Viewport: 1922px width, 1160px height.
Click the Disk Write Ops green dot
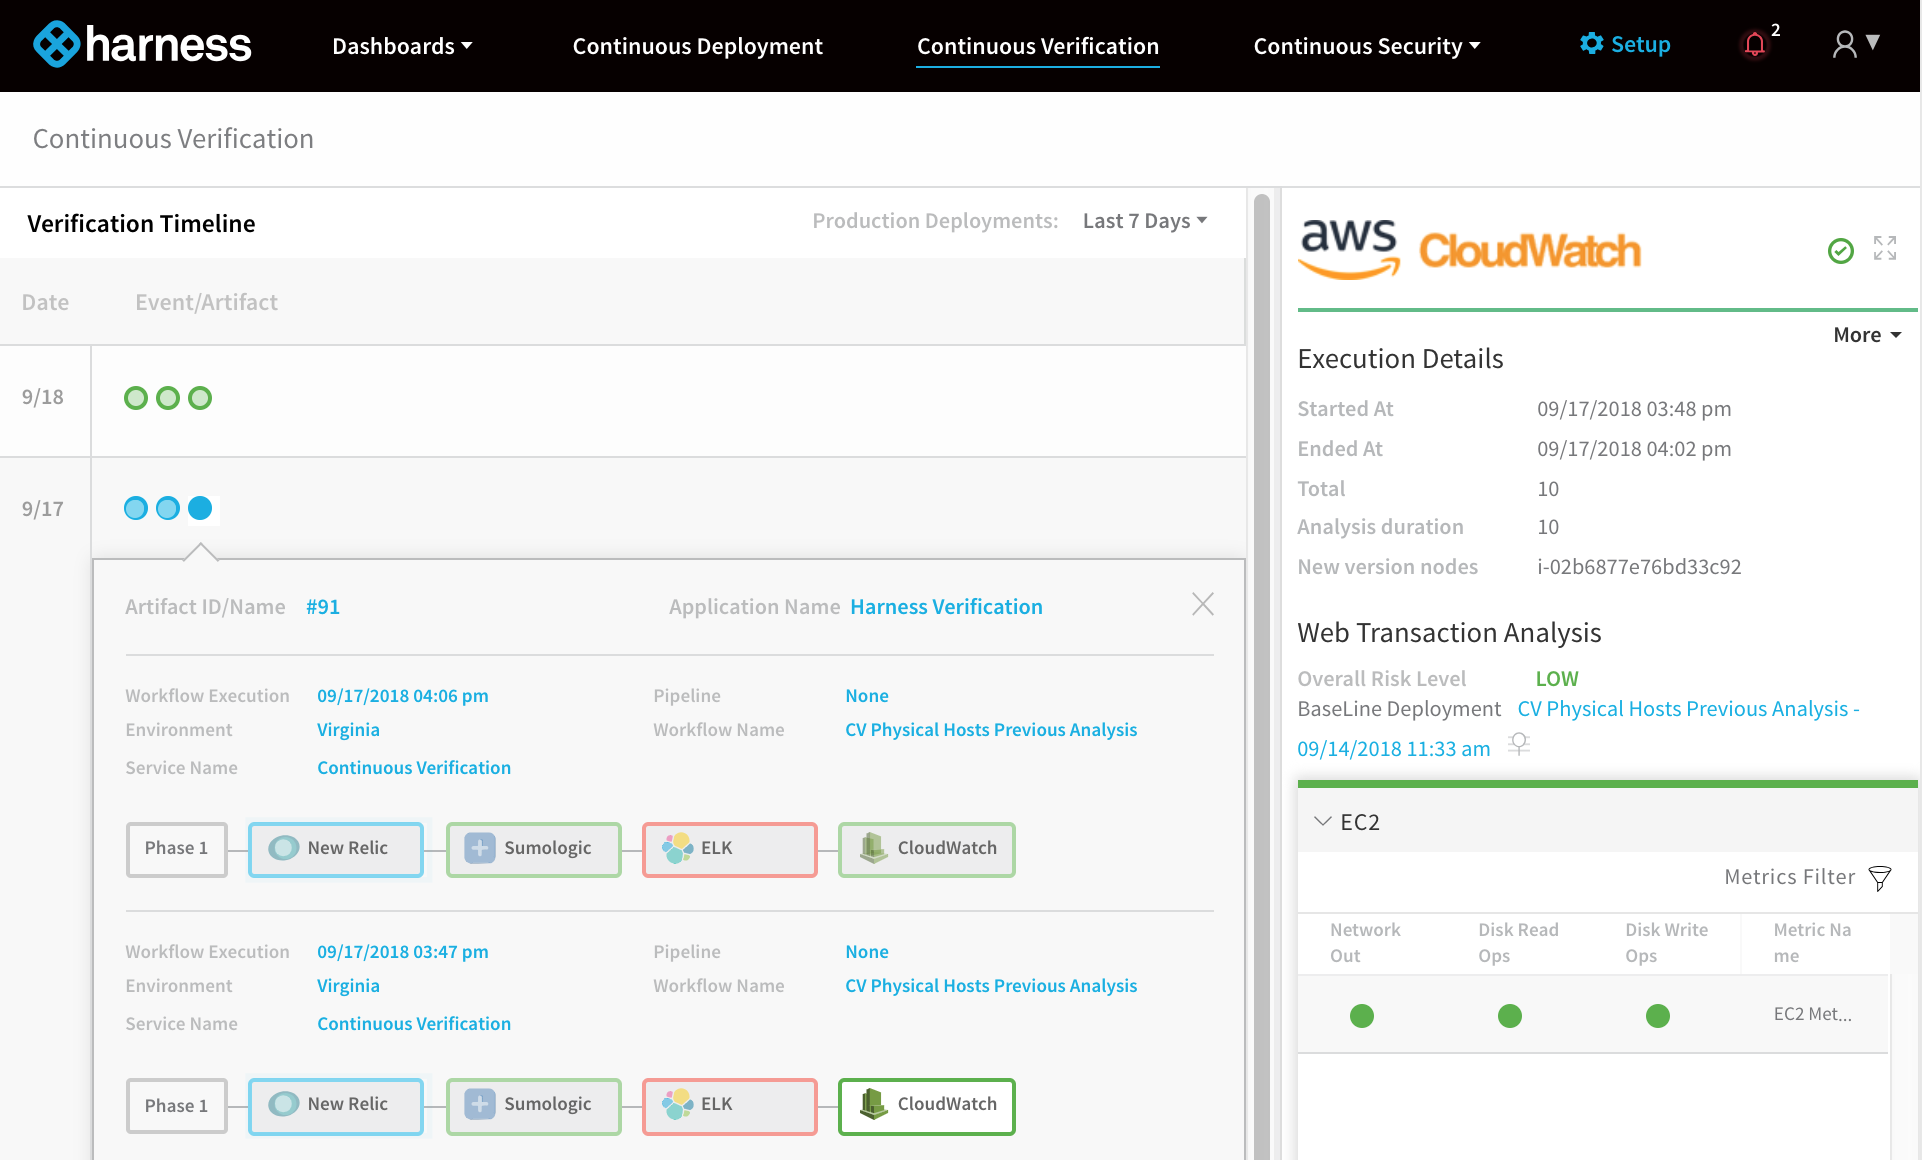(x=1658, y=1016)
